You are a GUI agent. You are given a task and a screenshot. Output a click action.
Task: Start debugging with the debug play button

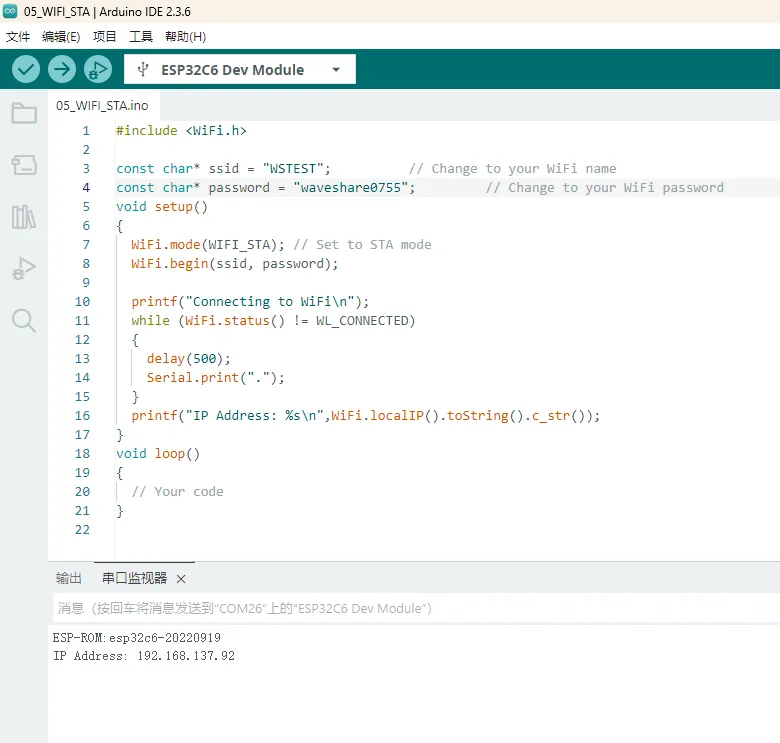pos(98,69)
